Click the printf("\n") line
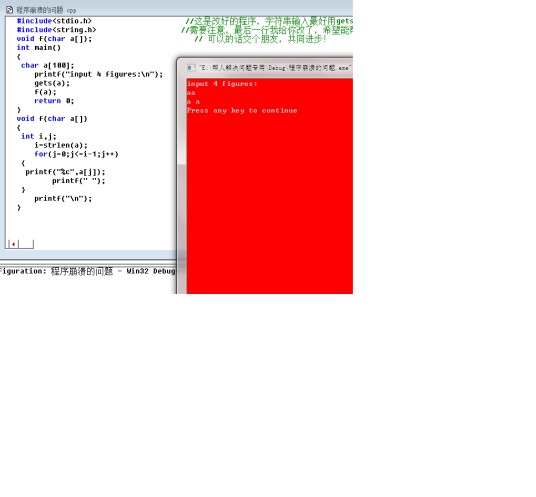 63,199
